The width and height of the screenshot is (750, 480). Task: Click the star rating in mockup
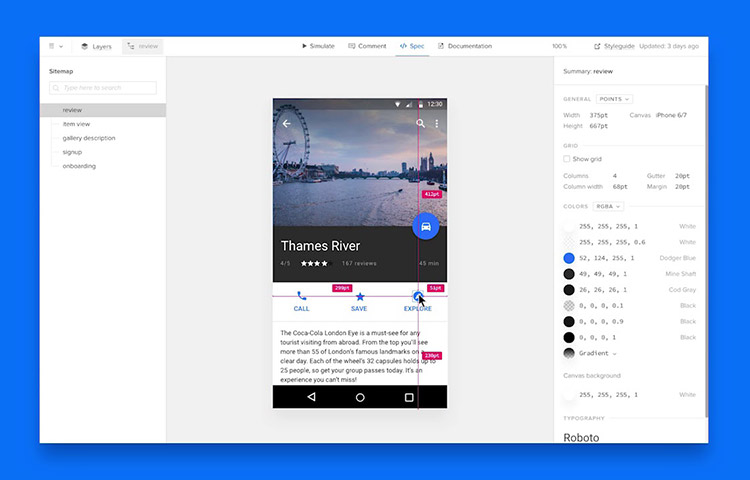point(315,263)
